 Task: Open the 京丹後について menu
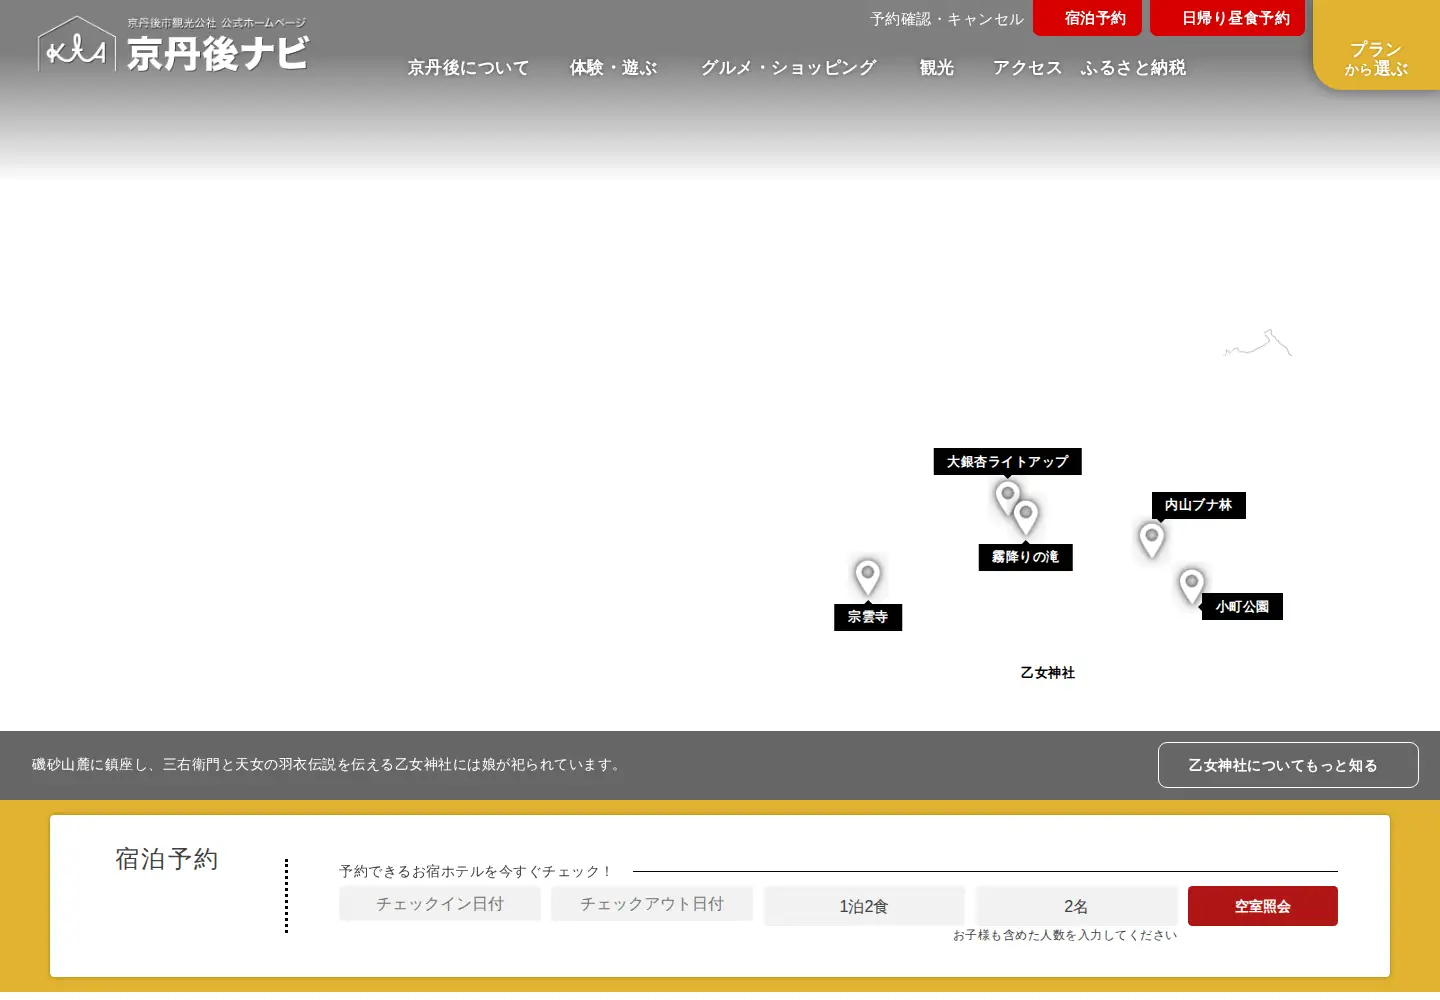tap(468, 68)
